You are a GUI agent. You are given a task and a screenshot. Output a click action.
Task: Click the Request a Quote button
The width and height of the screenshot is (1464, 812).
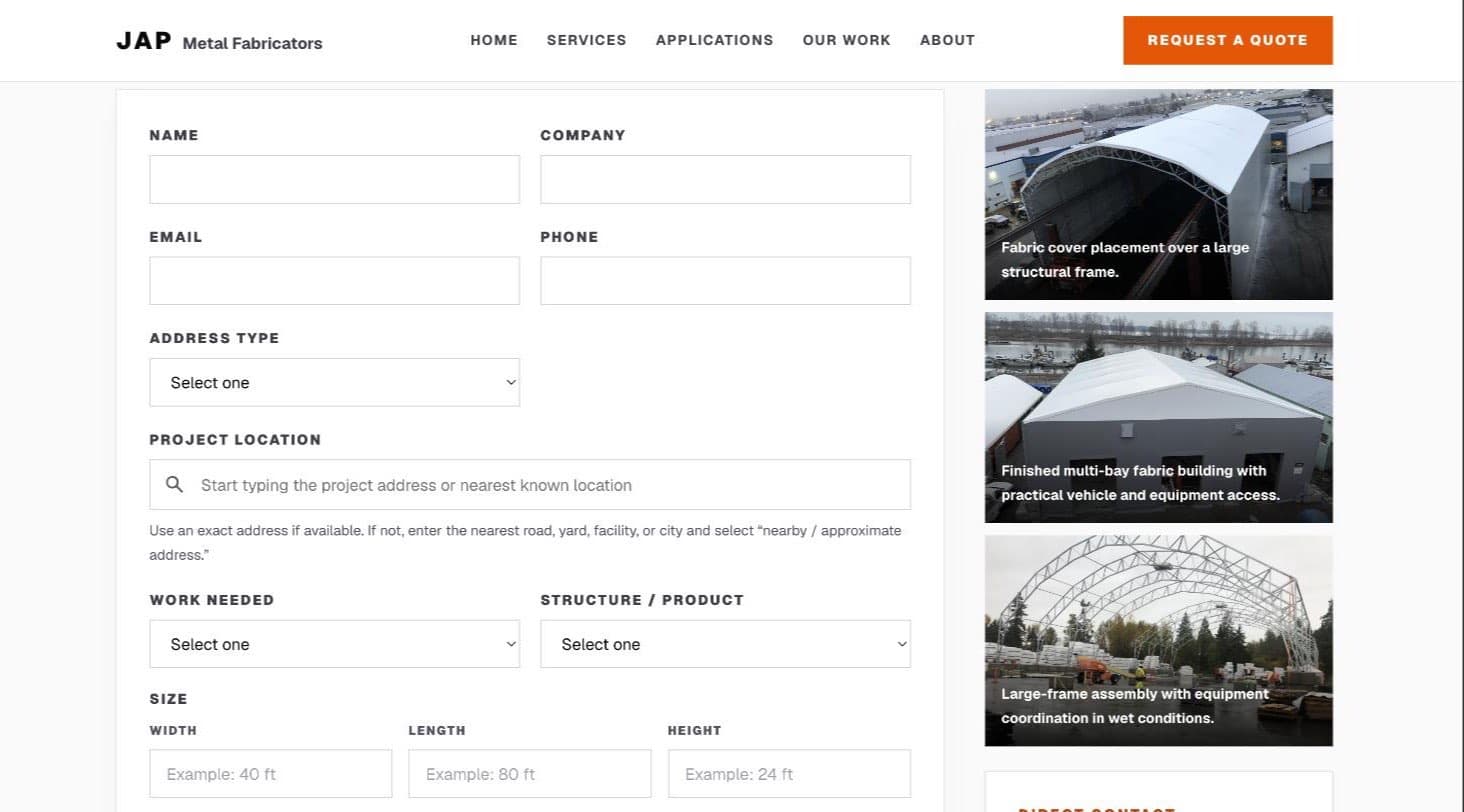1227,40
